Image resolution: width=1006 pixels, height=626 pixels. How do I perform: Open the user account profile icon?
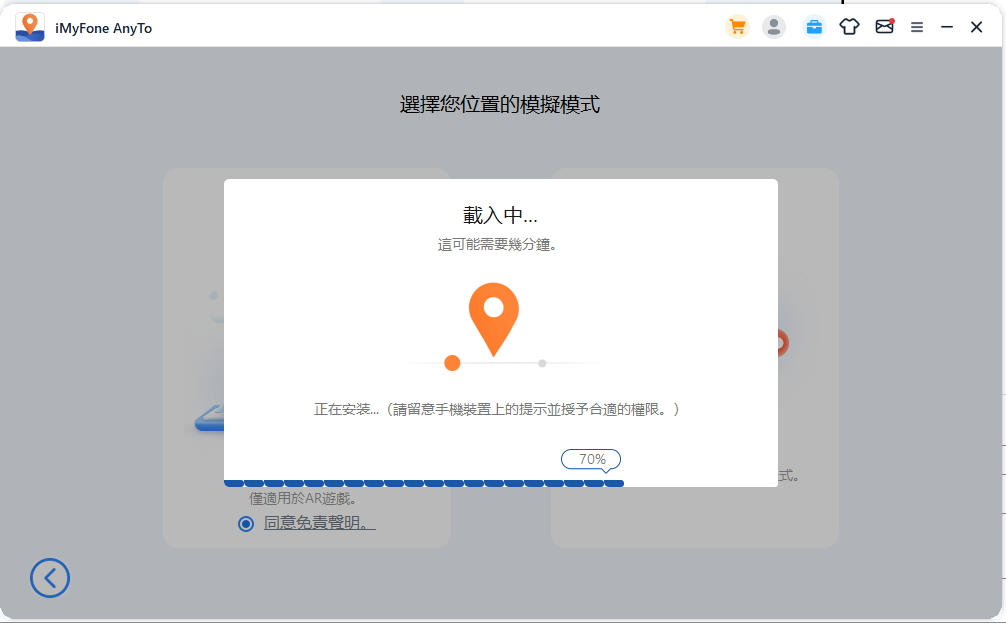click(774, 27)
